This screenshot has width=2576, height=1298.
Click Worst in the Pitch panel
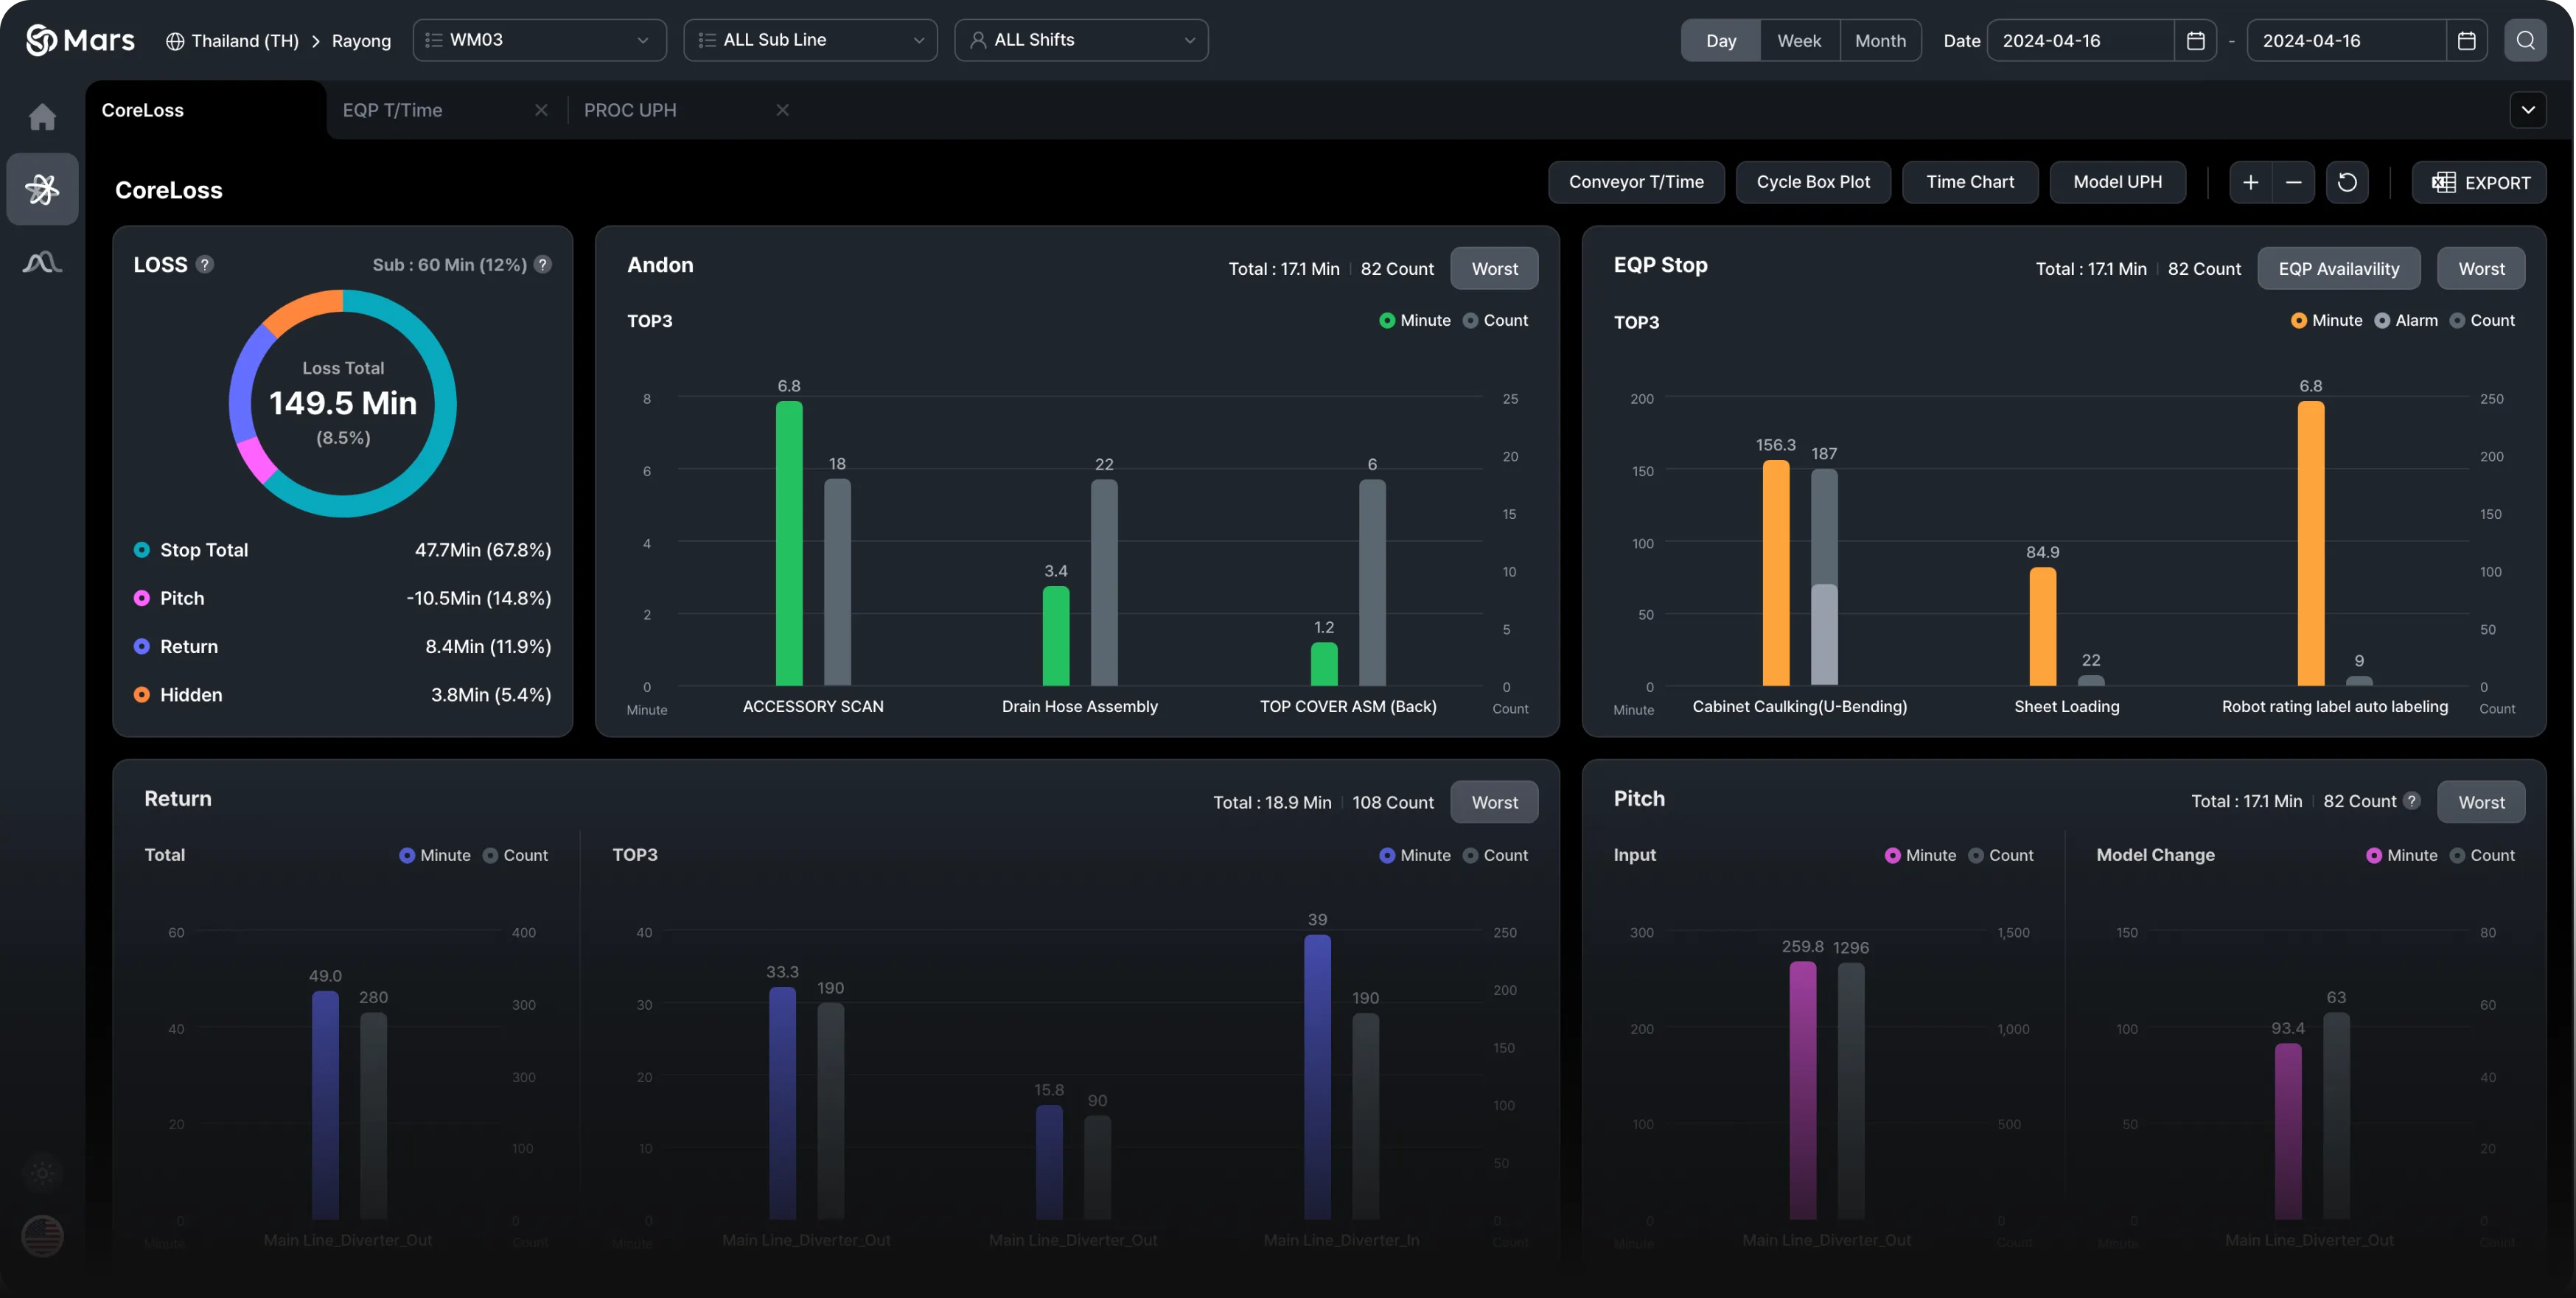click(2480, 802)
